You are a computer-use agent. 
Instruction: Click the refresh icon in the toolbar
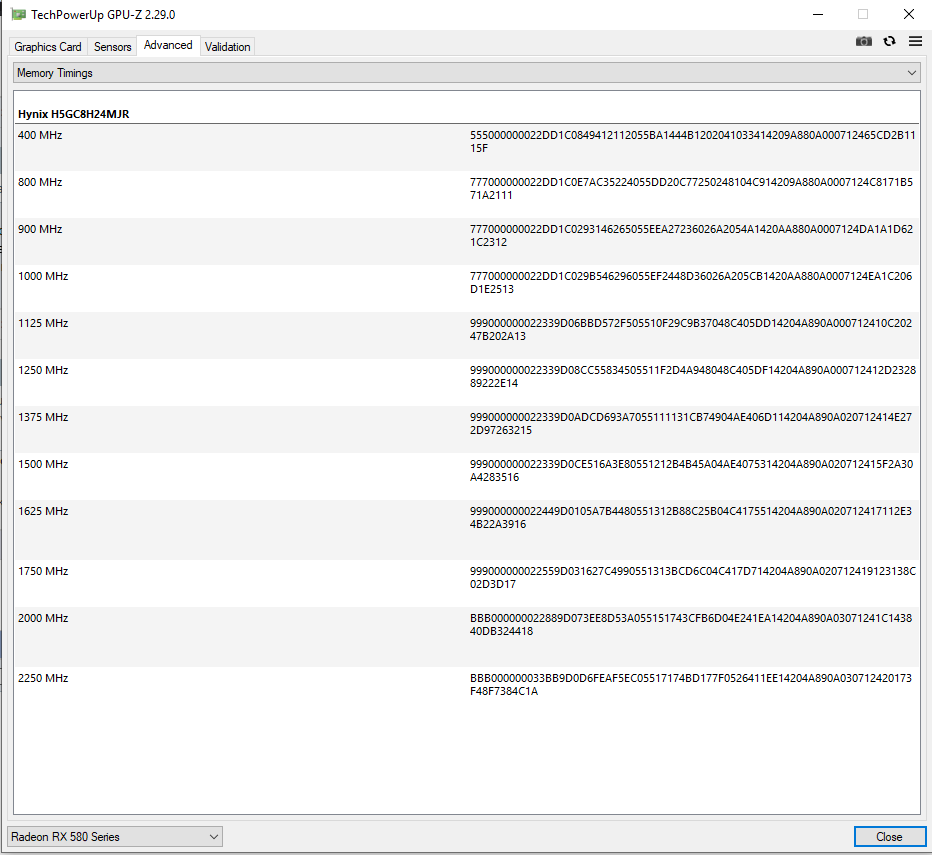(889, 41)
